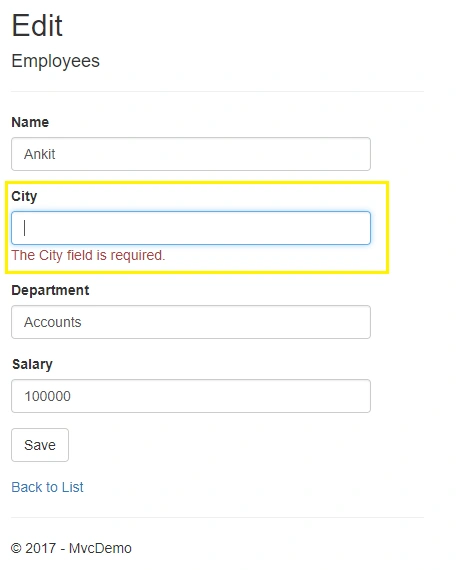Click inside the empty City text box

click(191, 228)
